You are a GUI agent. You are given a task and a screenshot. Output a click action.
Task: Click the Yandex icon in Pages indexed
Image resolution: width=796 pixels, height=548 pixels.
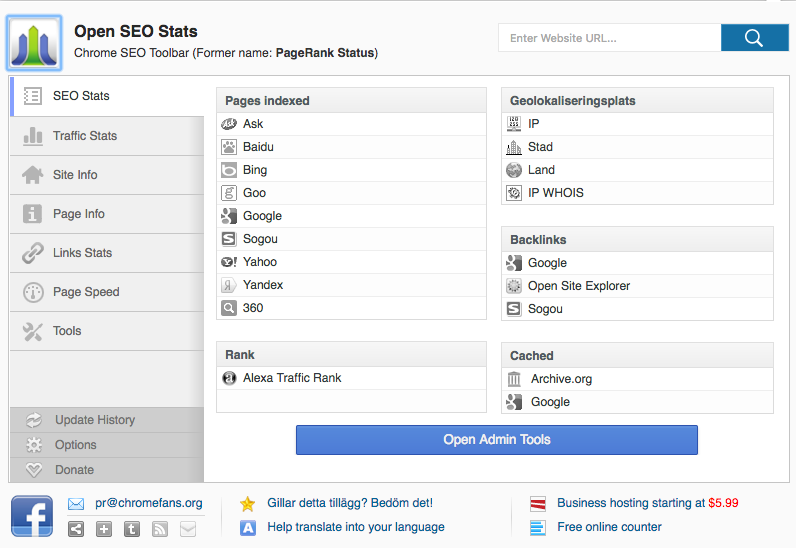229,285
